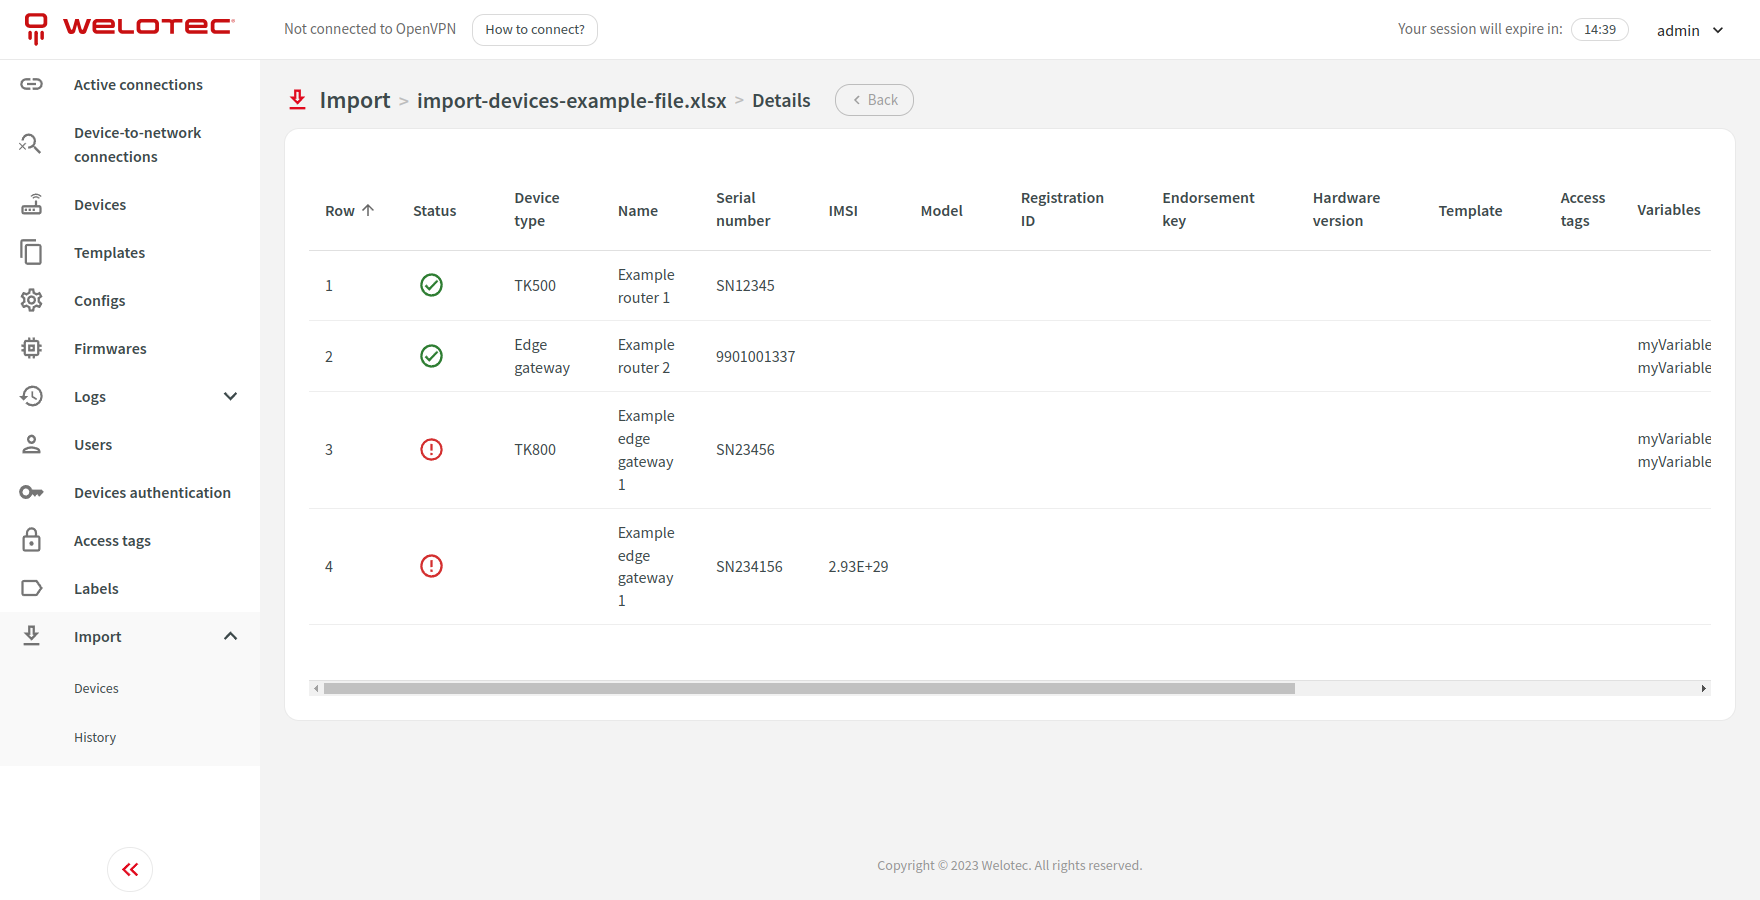Click the horizontal table scrollbar thumb
This screenshot has height=900, width=1760.
click(x=808, y=688)
